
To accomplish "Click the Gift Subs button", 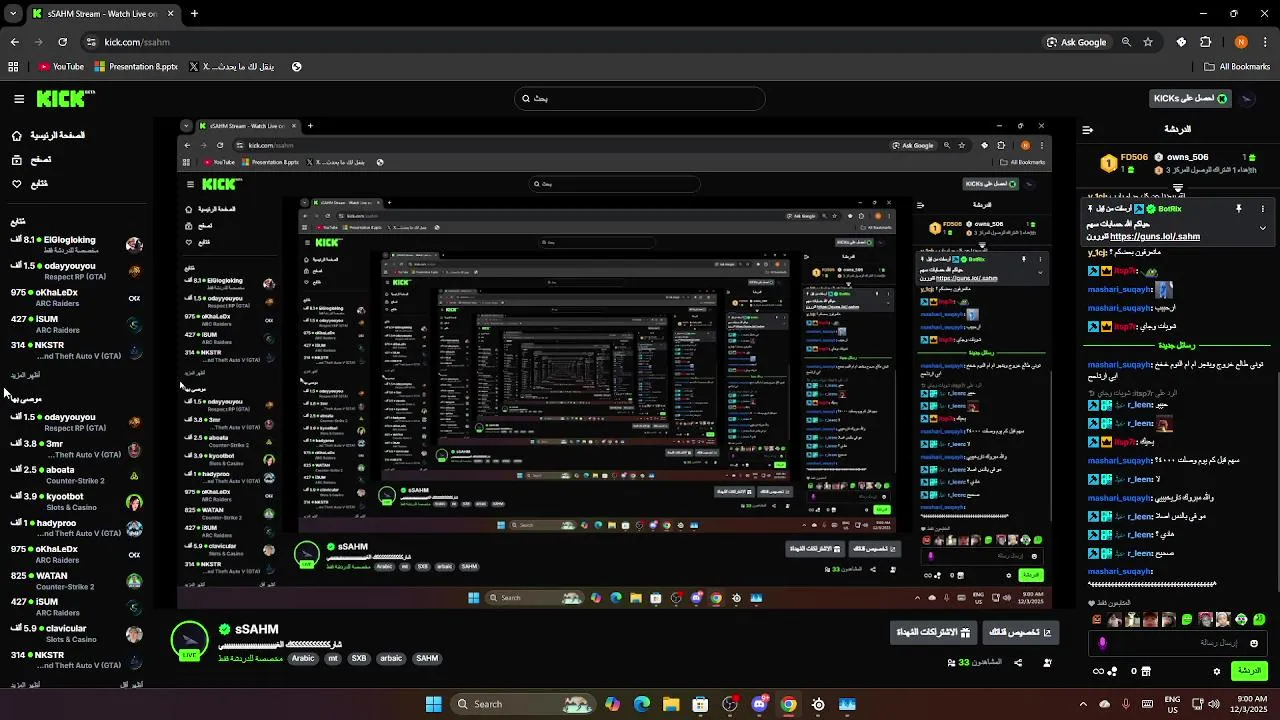I will (934, 632).
